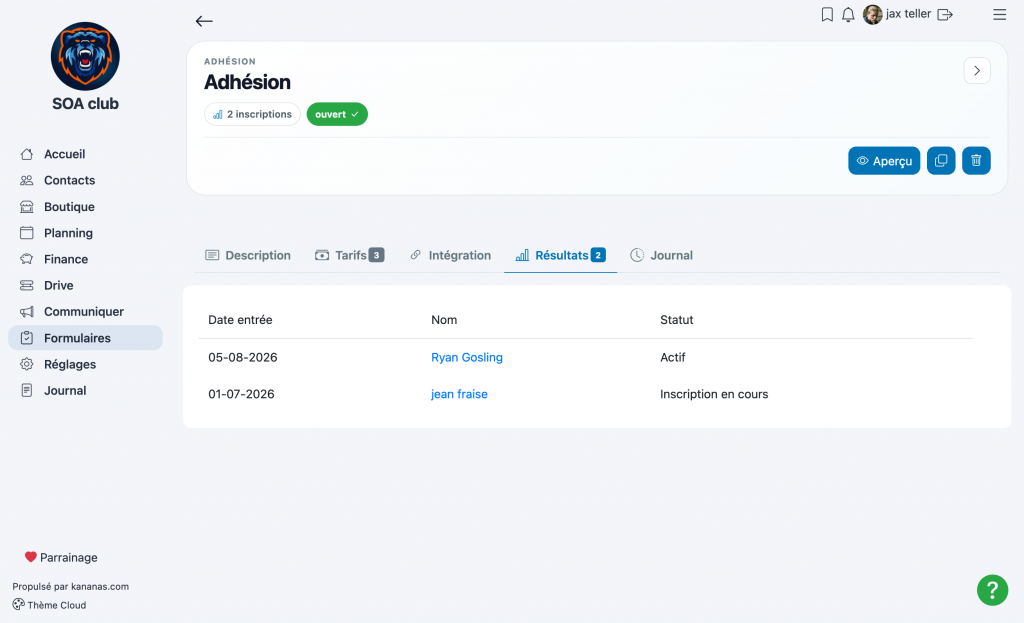This screenshot has height=623, width=1024.
Task: Open the hamburger menu
Action: [999, 14]
